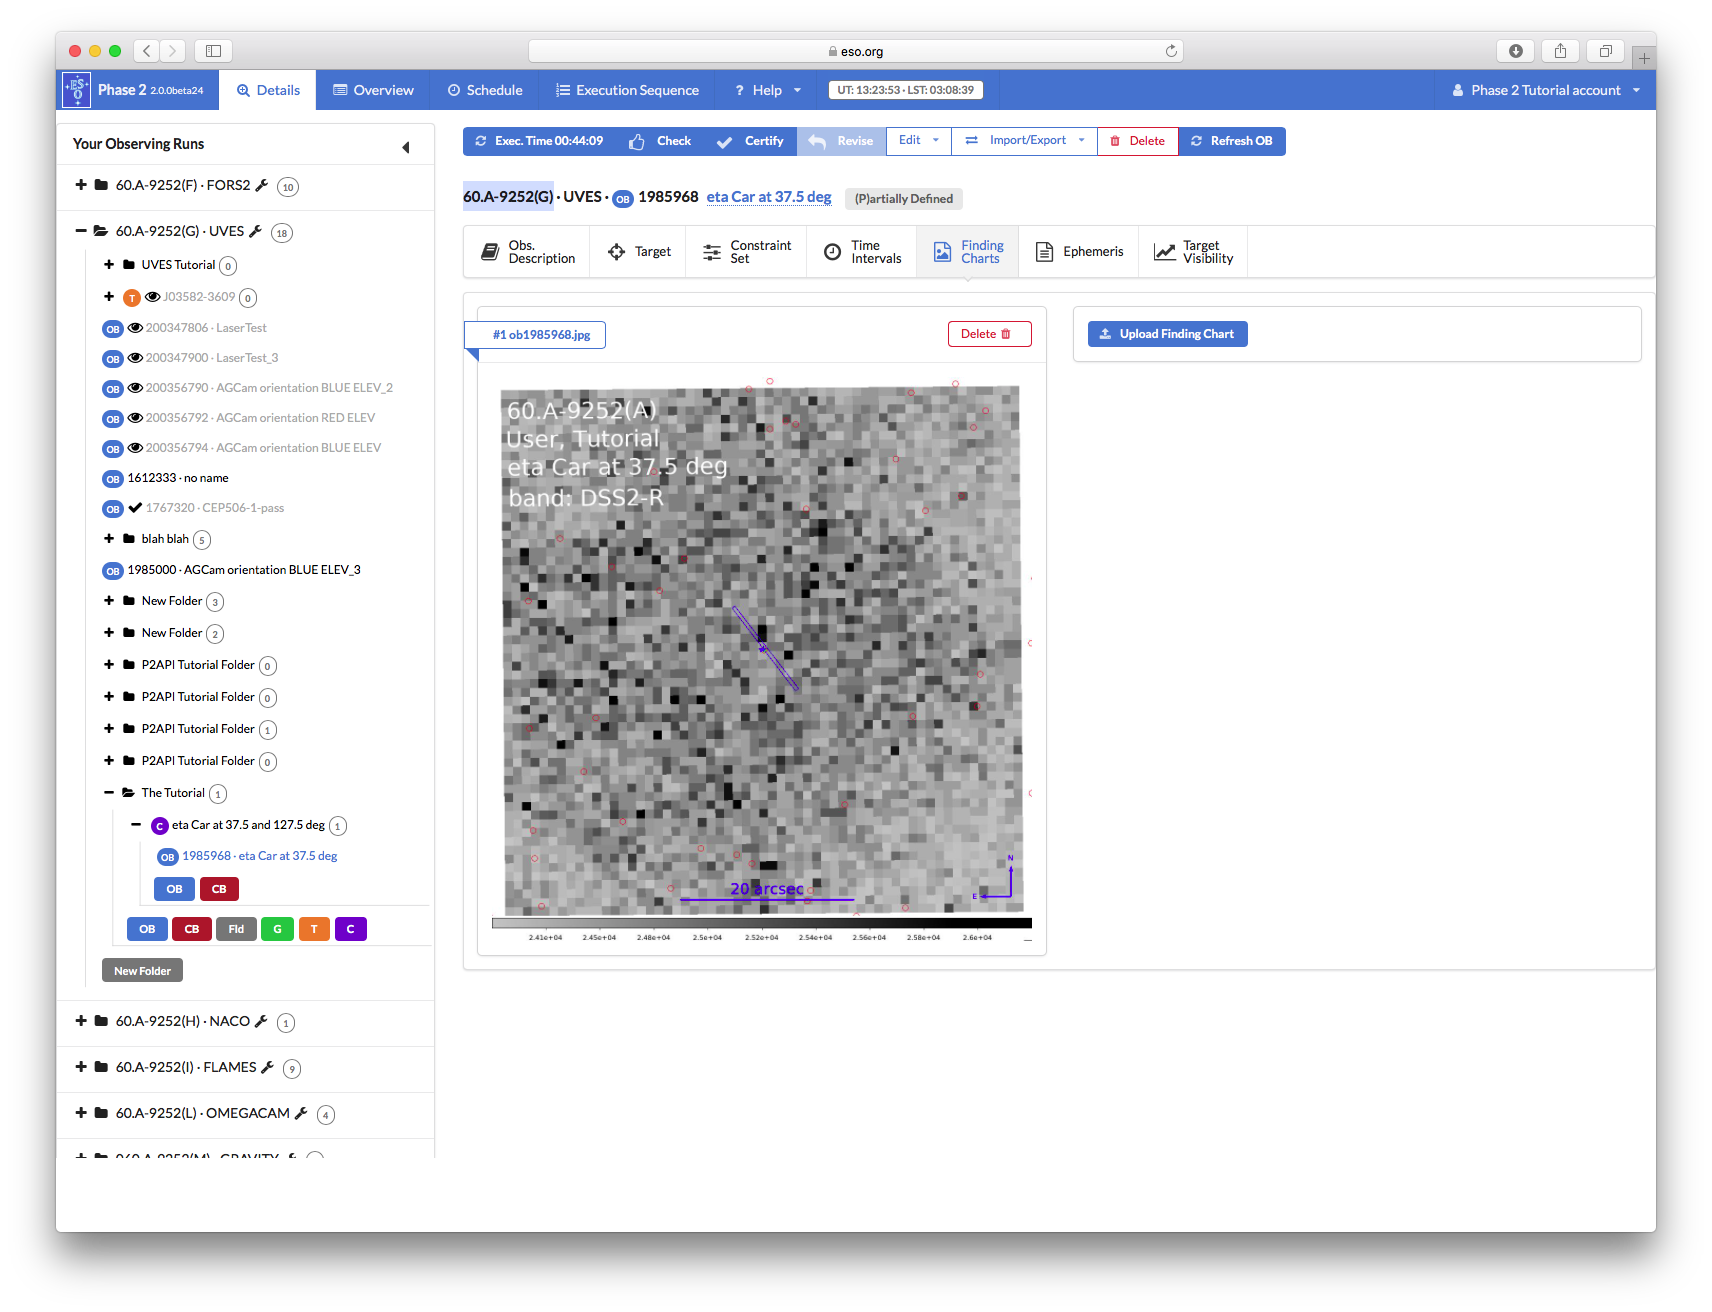
Task: Click the orange T template icon for J03582-3609
Action: tap(132, 298)
